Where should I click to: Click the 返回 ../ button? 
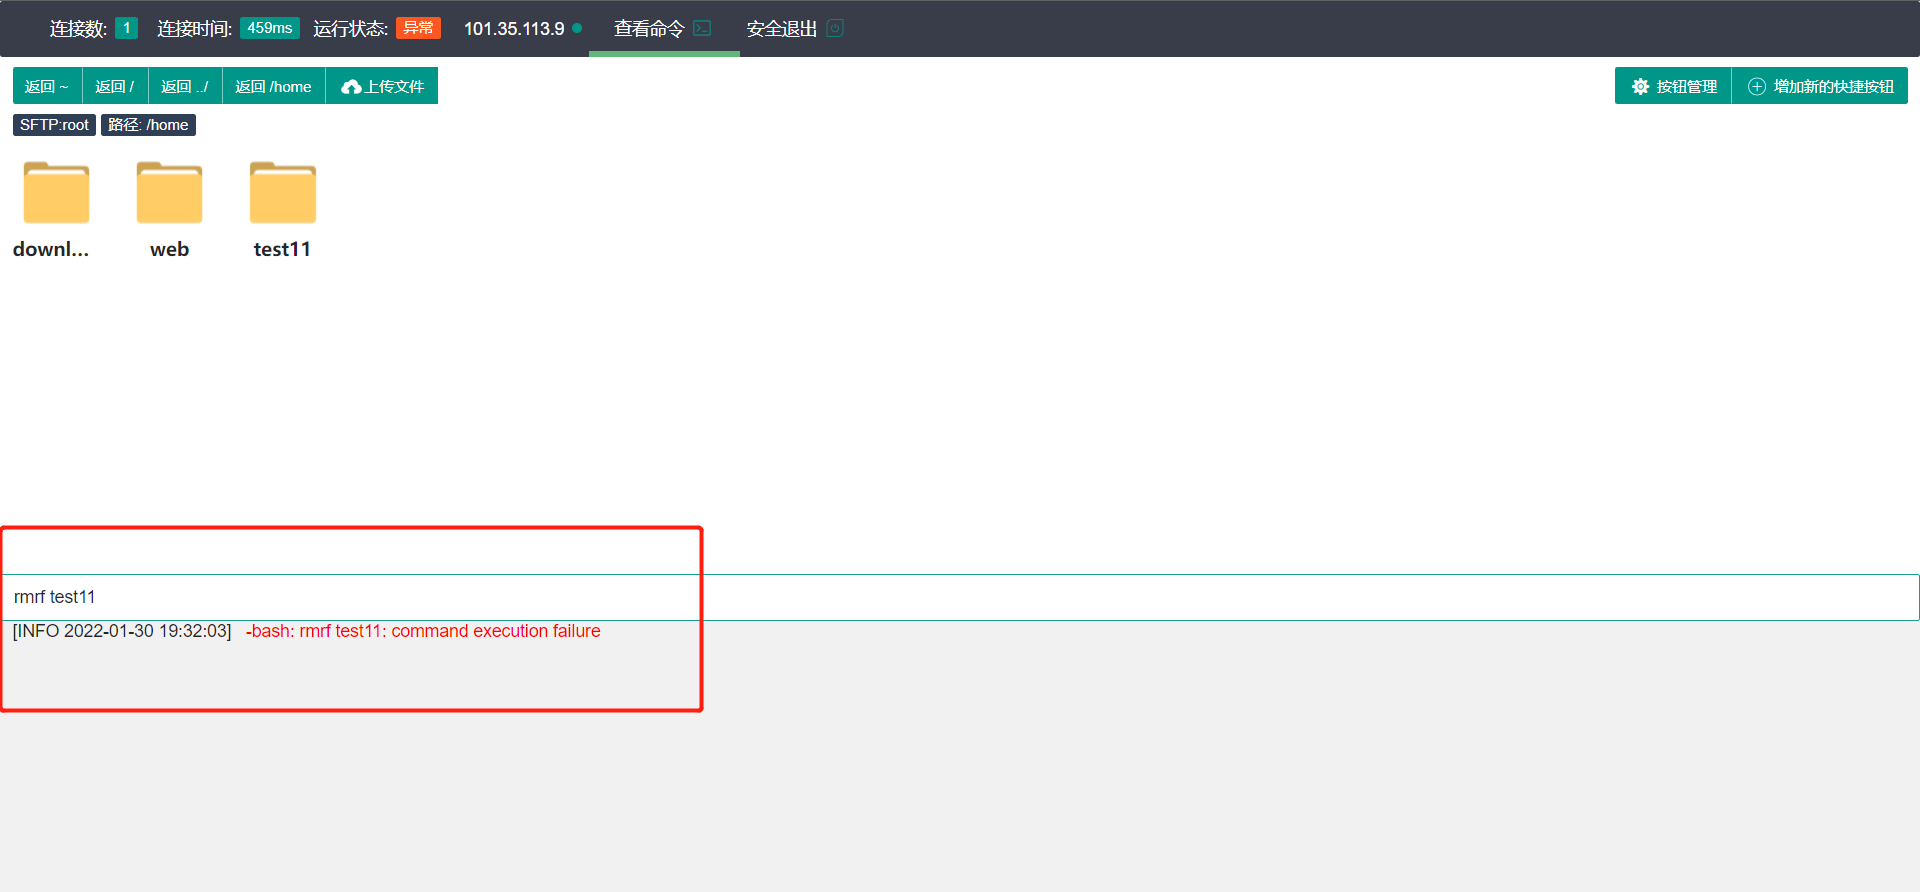click(x=185, y=86)
